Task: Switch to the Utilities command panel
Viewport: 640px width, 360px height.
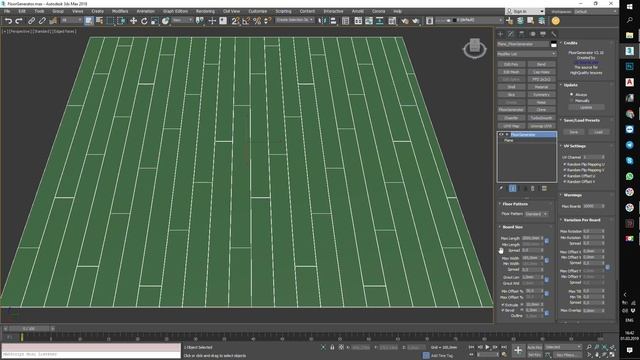Action: (553, 34)
